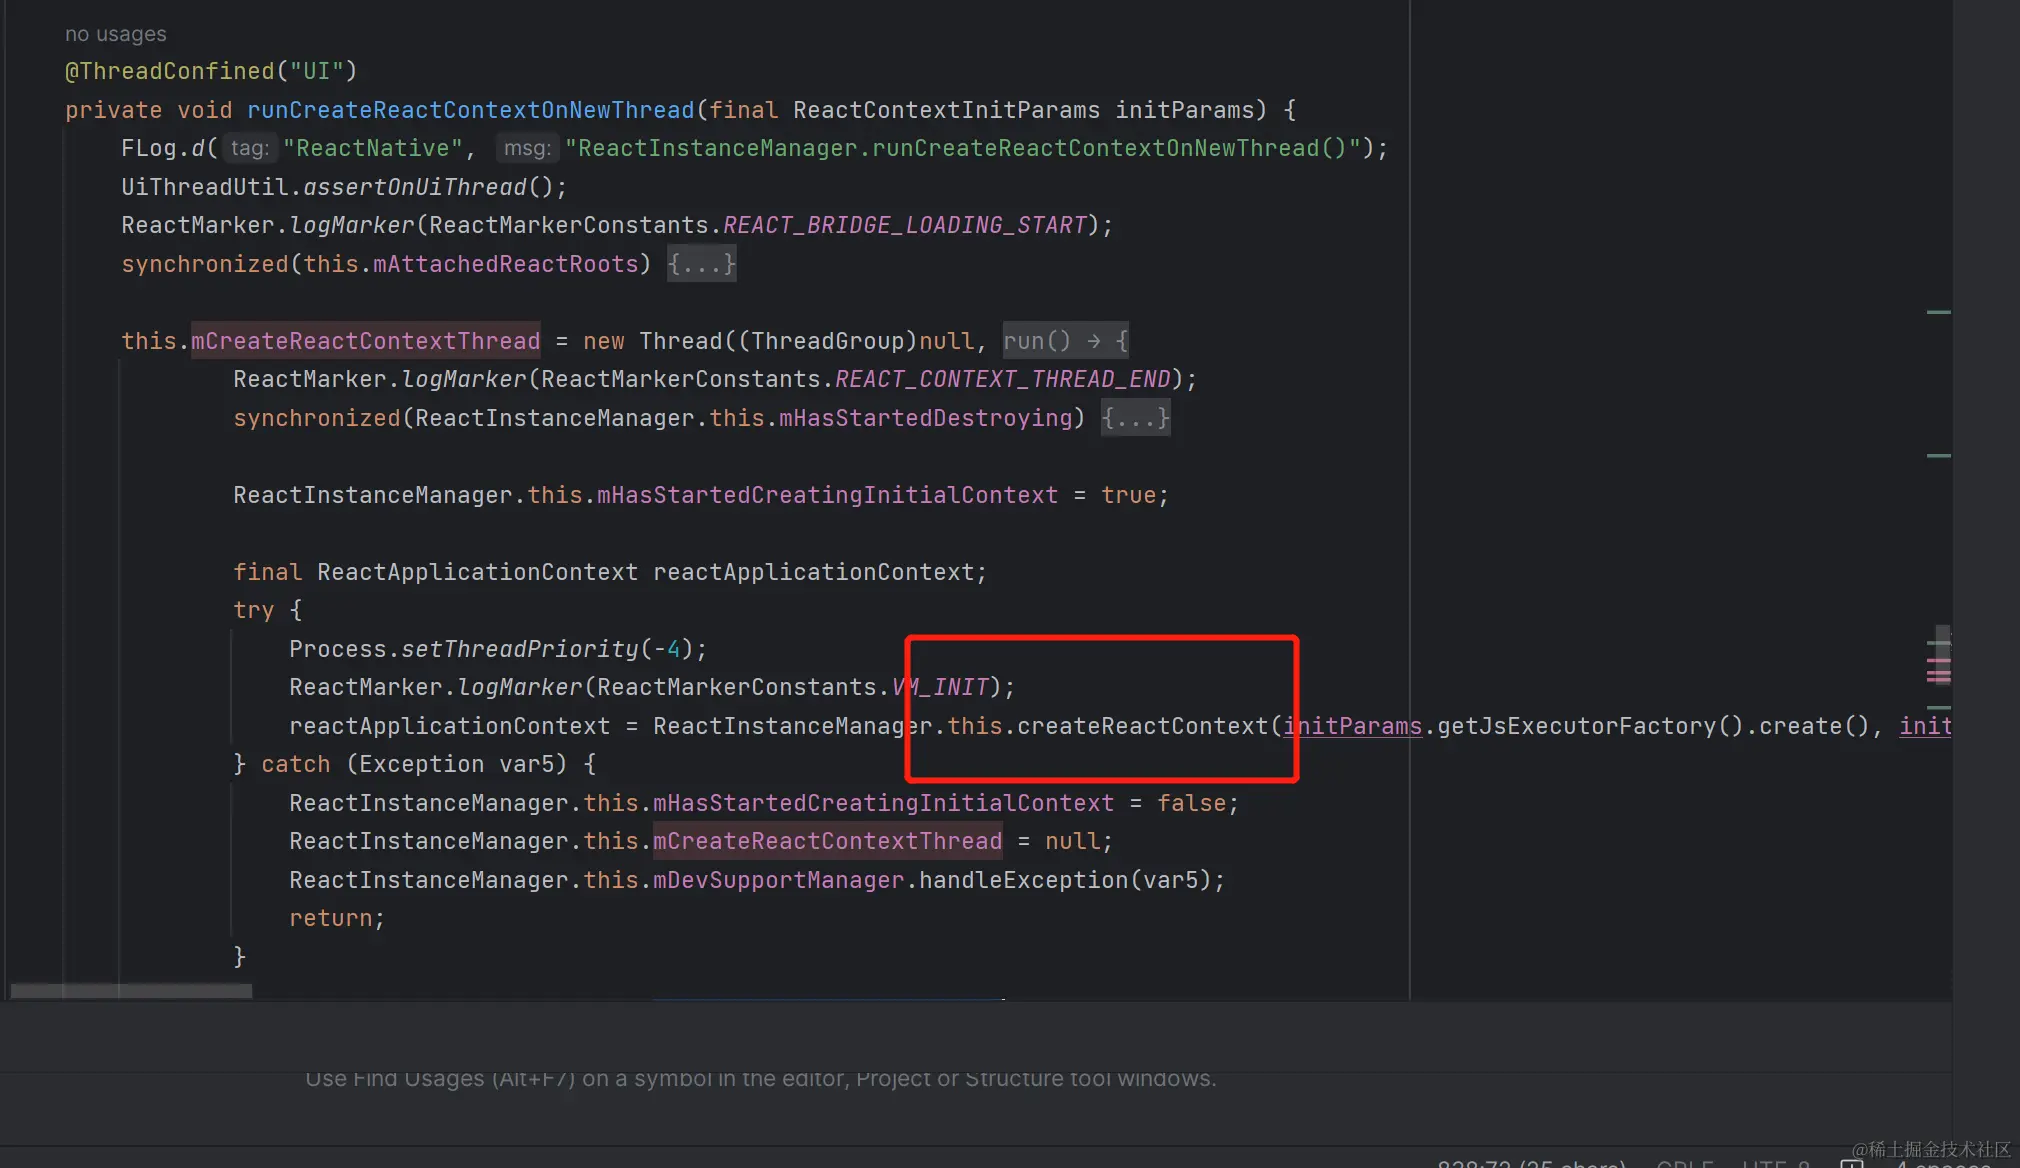The image size is (2020, 1168).
Task: Expand the folded mHasStartedDestroying synchronized block
Action: [x=1135, y=418]
